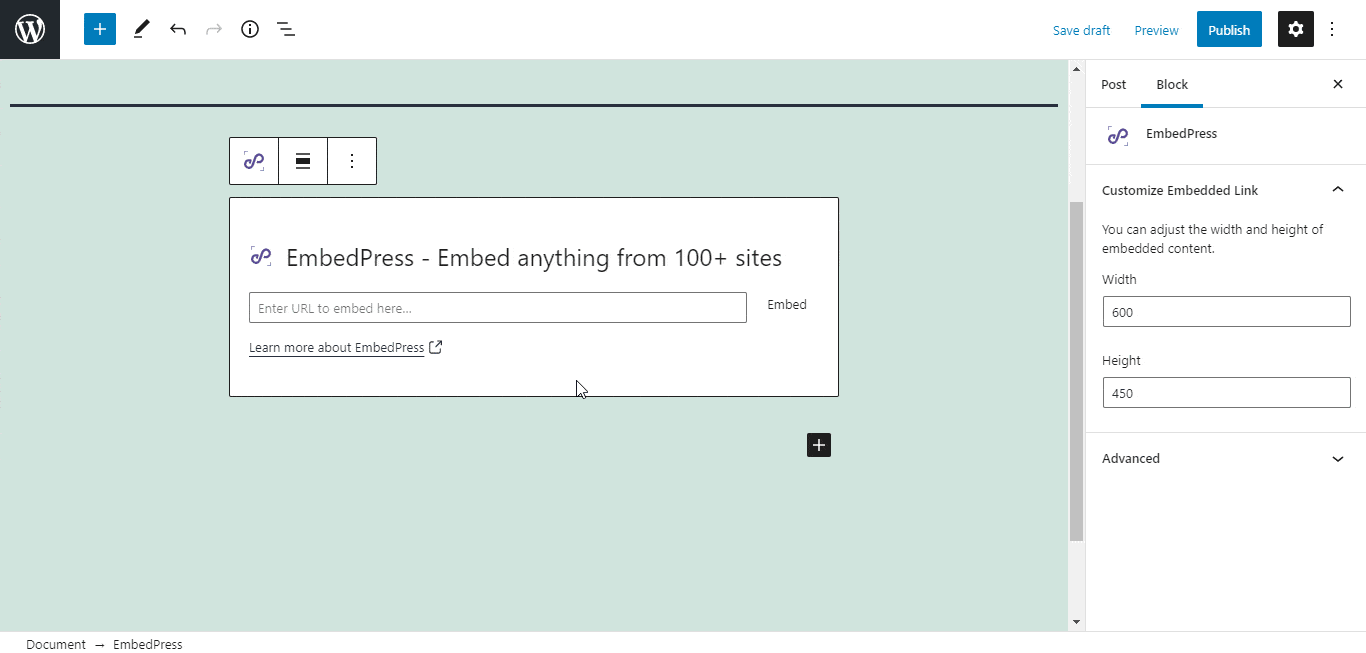Select the Tools pencil icon
Viewport: 1366px width, 653px height.
[x=141, y=29]
